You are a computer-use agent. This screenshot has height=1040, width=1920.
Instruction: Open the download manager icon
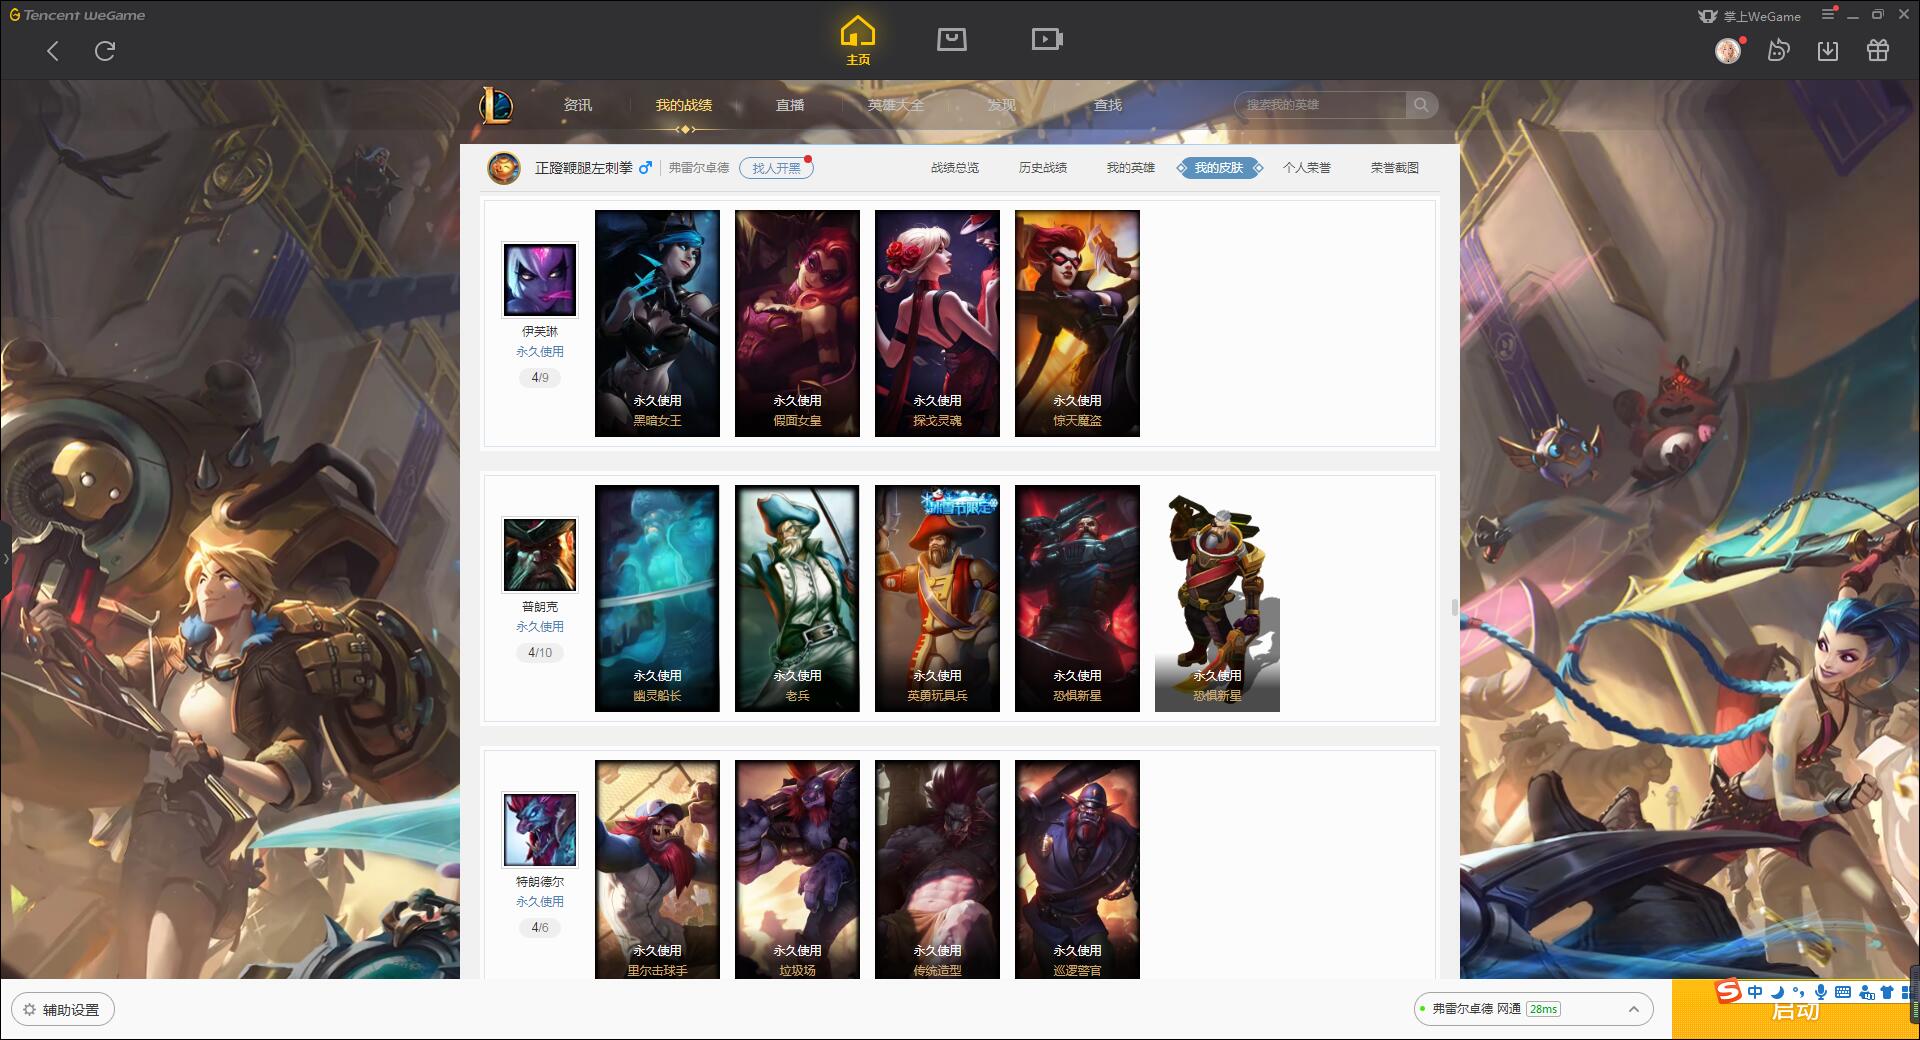pos(1828,50)
